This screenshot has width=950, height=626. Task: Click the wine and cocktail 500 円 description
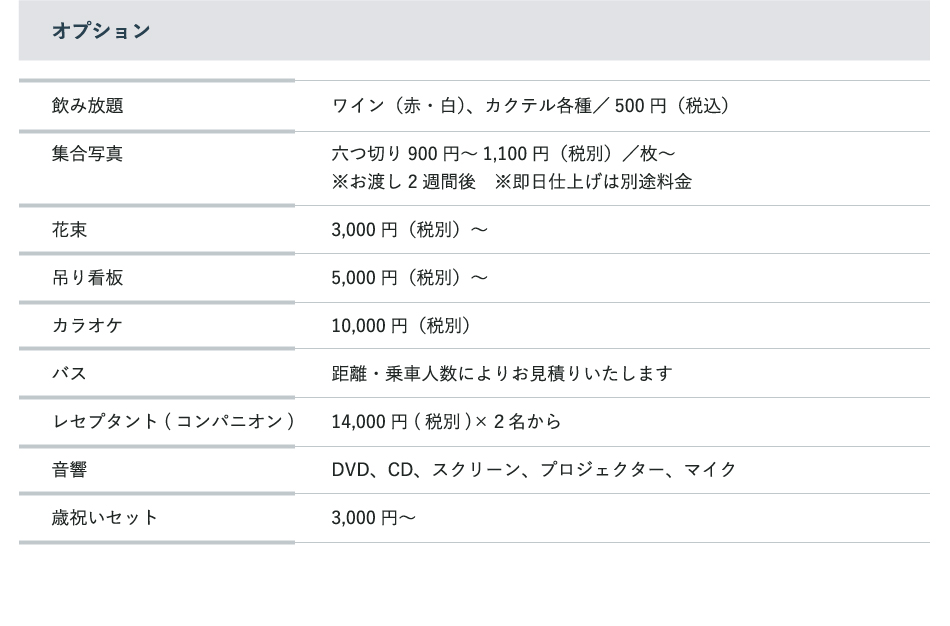(531, 106)
